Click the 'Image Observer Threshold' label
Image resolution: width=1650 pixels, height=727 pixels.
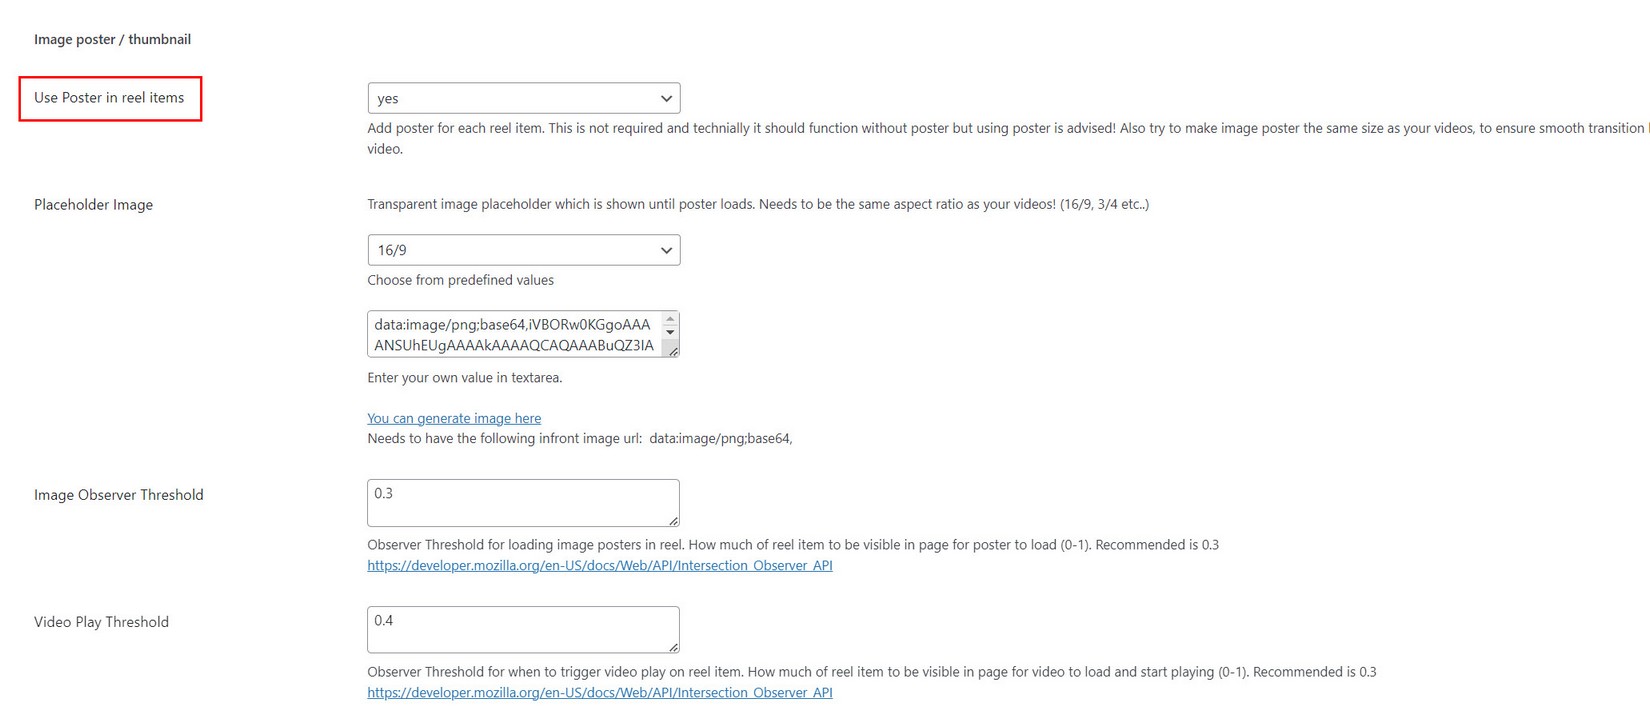point(118,495)
